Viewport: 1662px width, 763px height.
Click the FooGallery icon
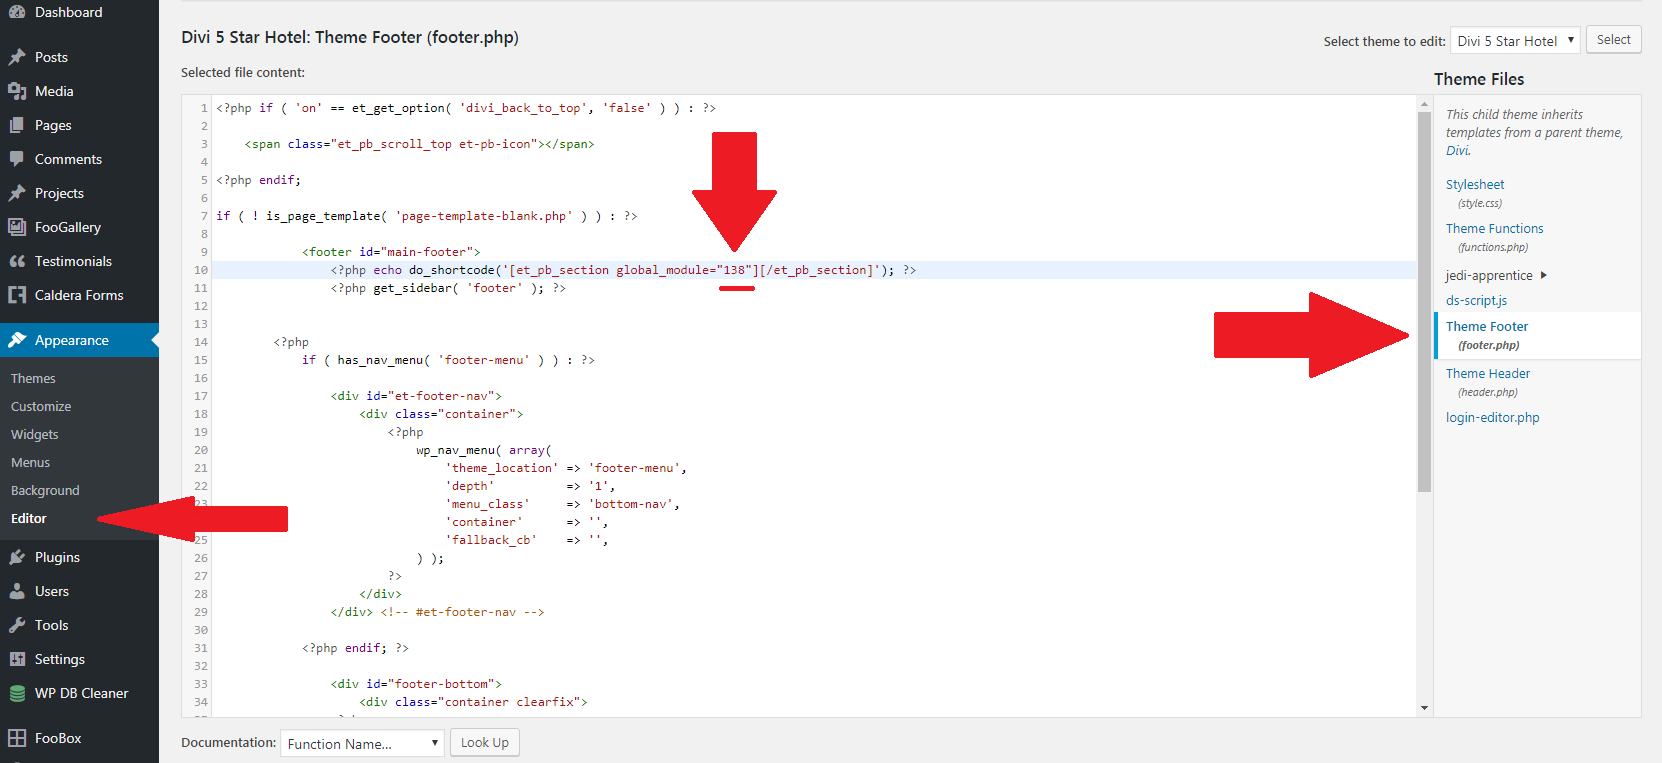17,227
